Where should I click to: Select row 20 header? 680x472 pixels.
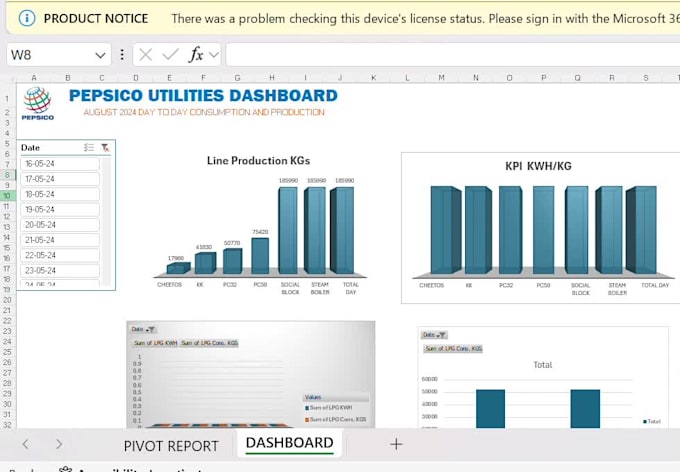tap(7, 300)
